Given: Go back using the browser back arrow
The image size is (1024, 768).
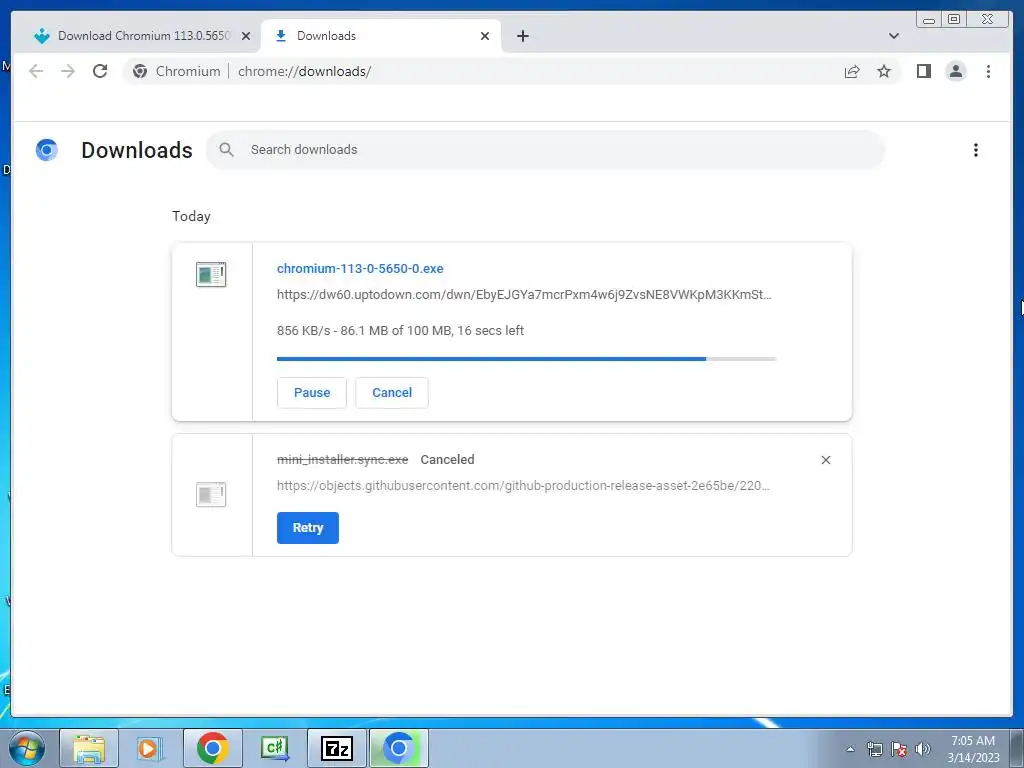Looking at the screenshot, I should (36, 71).
